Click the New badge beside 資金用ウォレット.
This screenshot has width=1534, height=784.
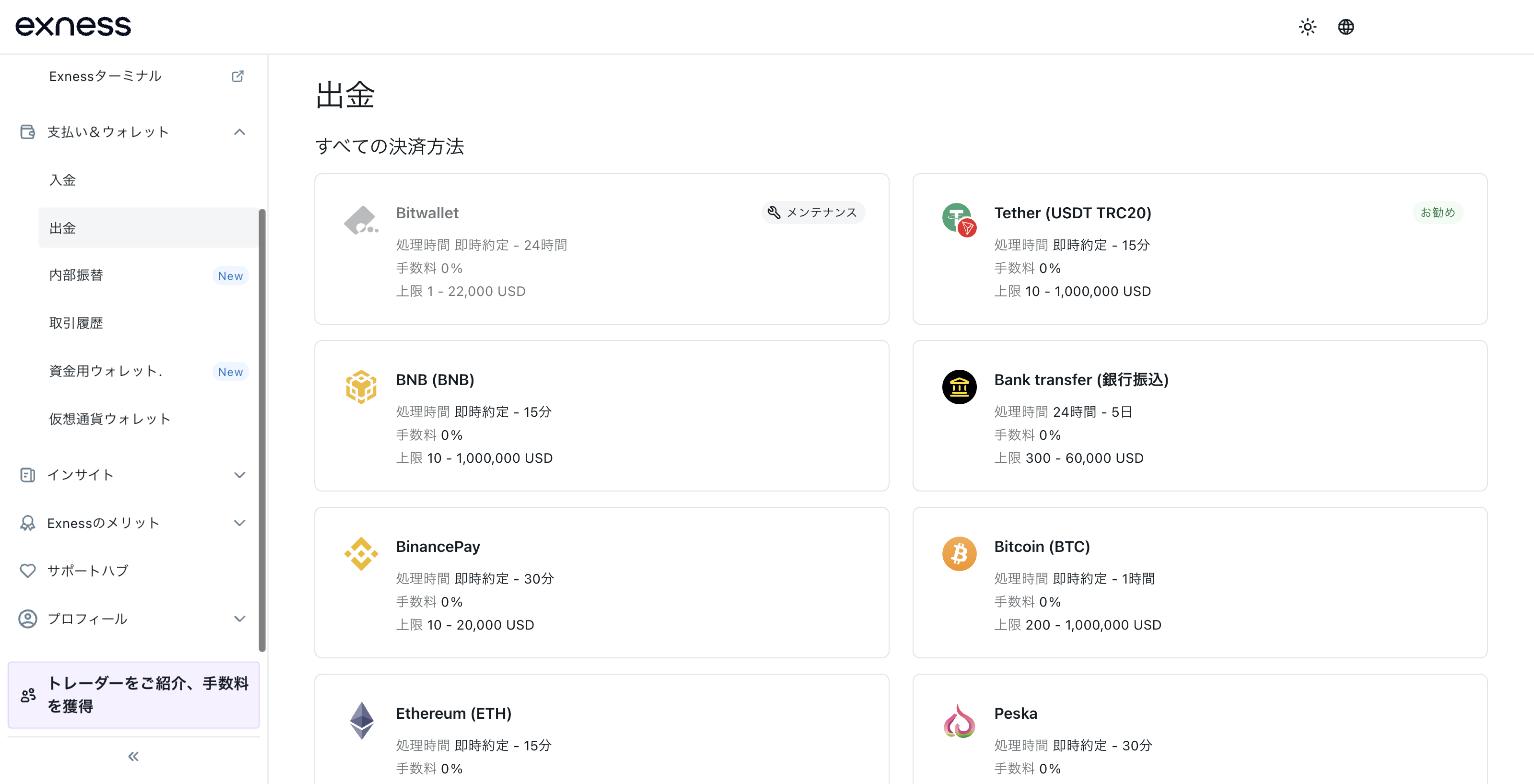point(231,372)
